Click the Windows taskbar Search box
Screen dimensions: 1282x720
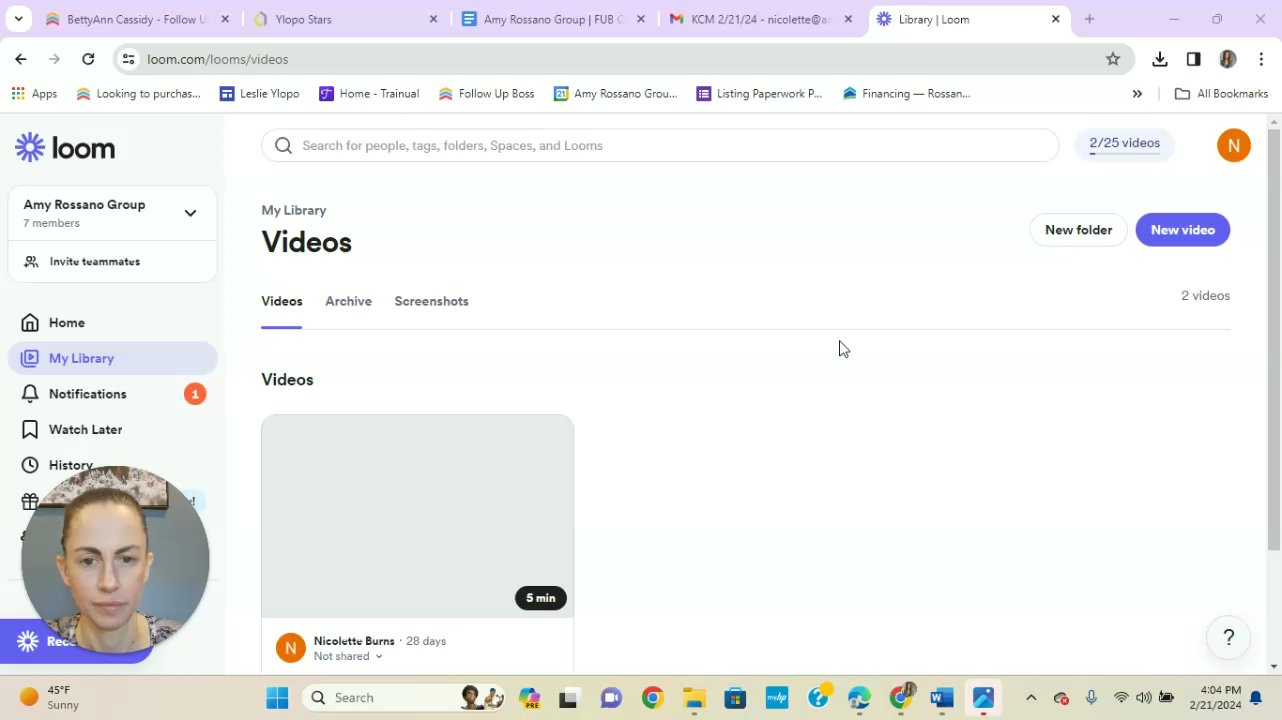point(405,697)
